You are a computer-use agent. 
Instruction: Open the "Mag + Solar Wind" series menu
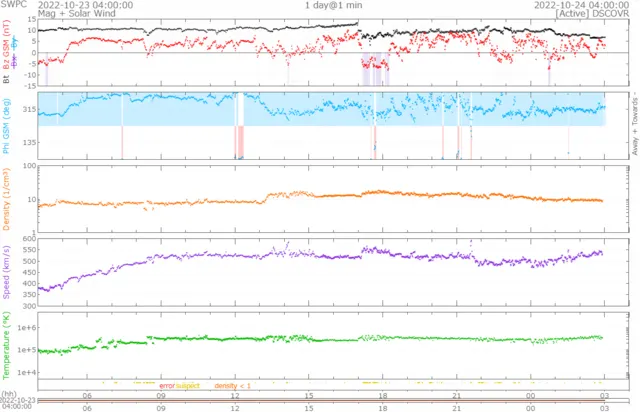tap(77, 13)
